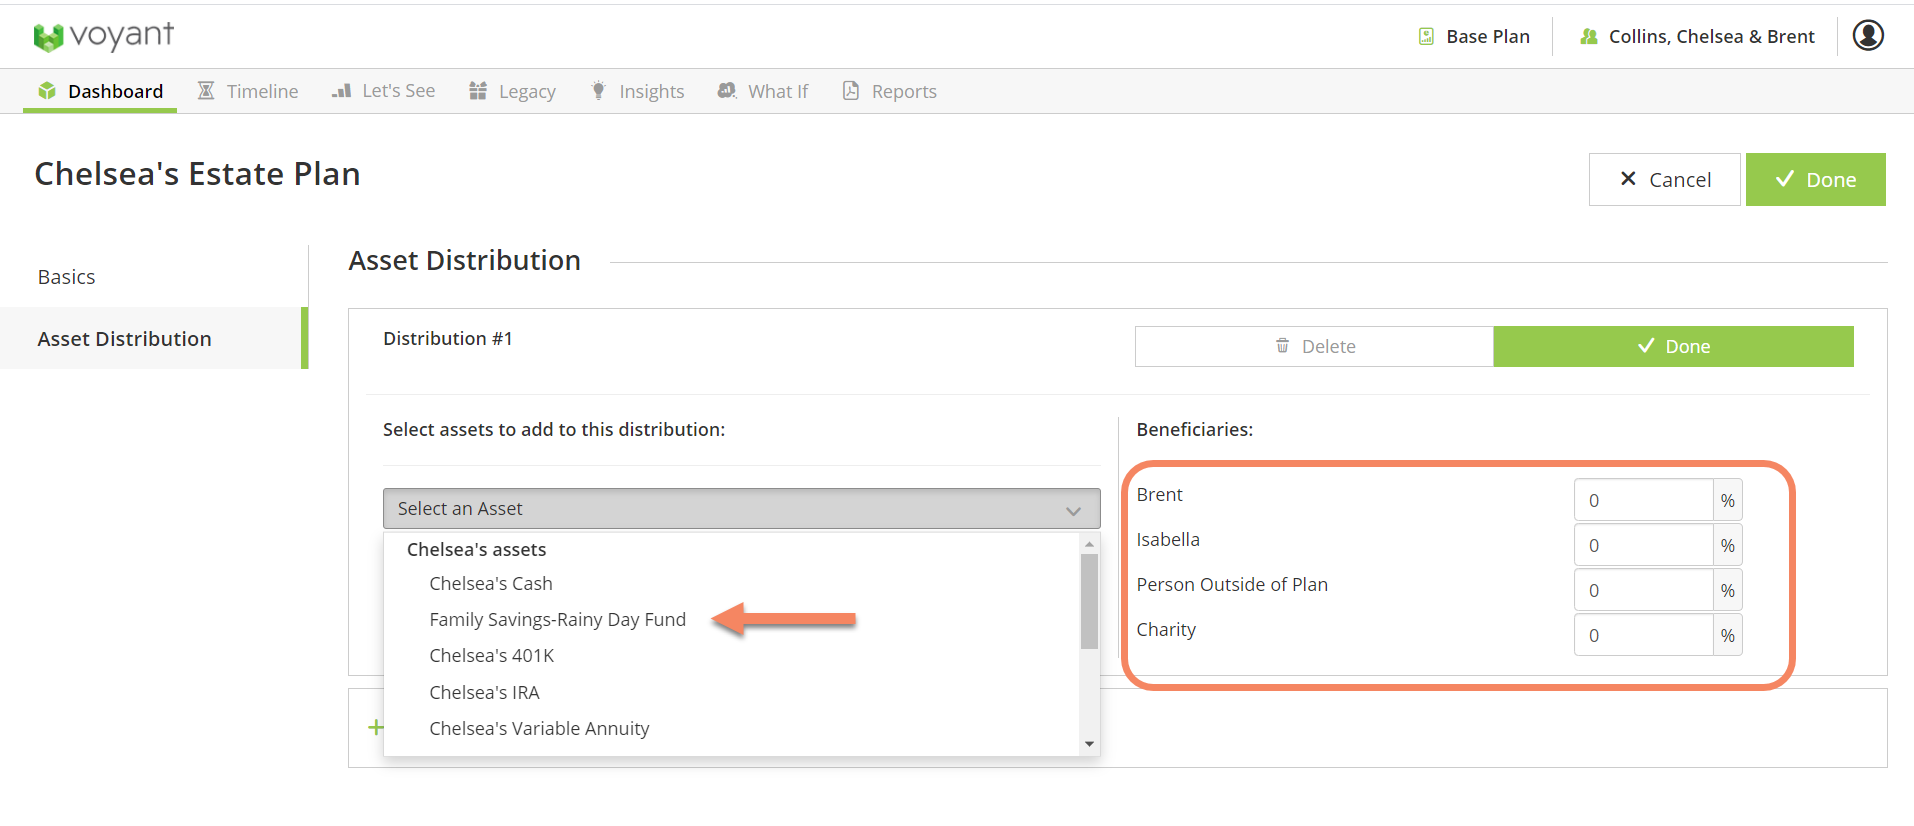Viewport: 1914px width, 826px height.
Task: Click the Timeline hourglass icon
Action: 206,91
